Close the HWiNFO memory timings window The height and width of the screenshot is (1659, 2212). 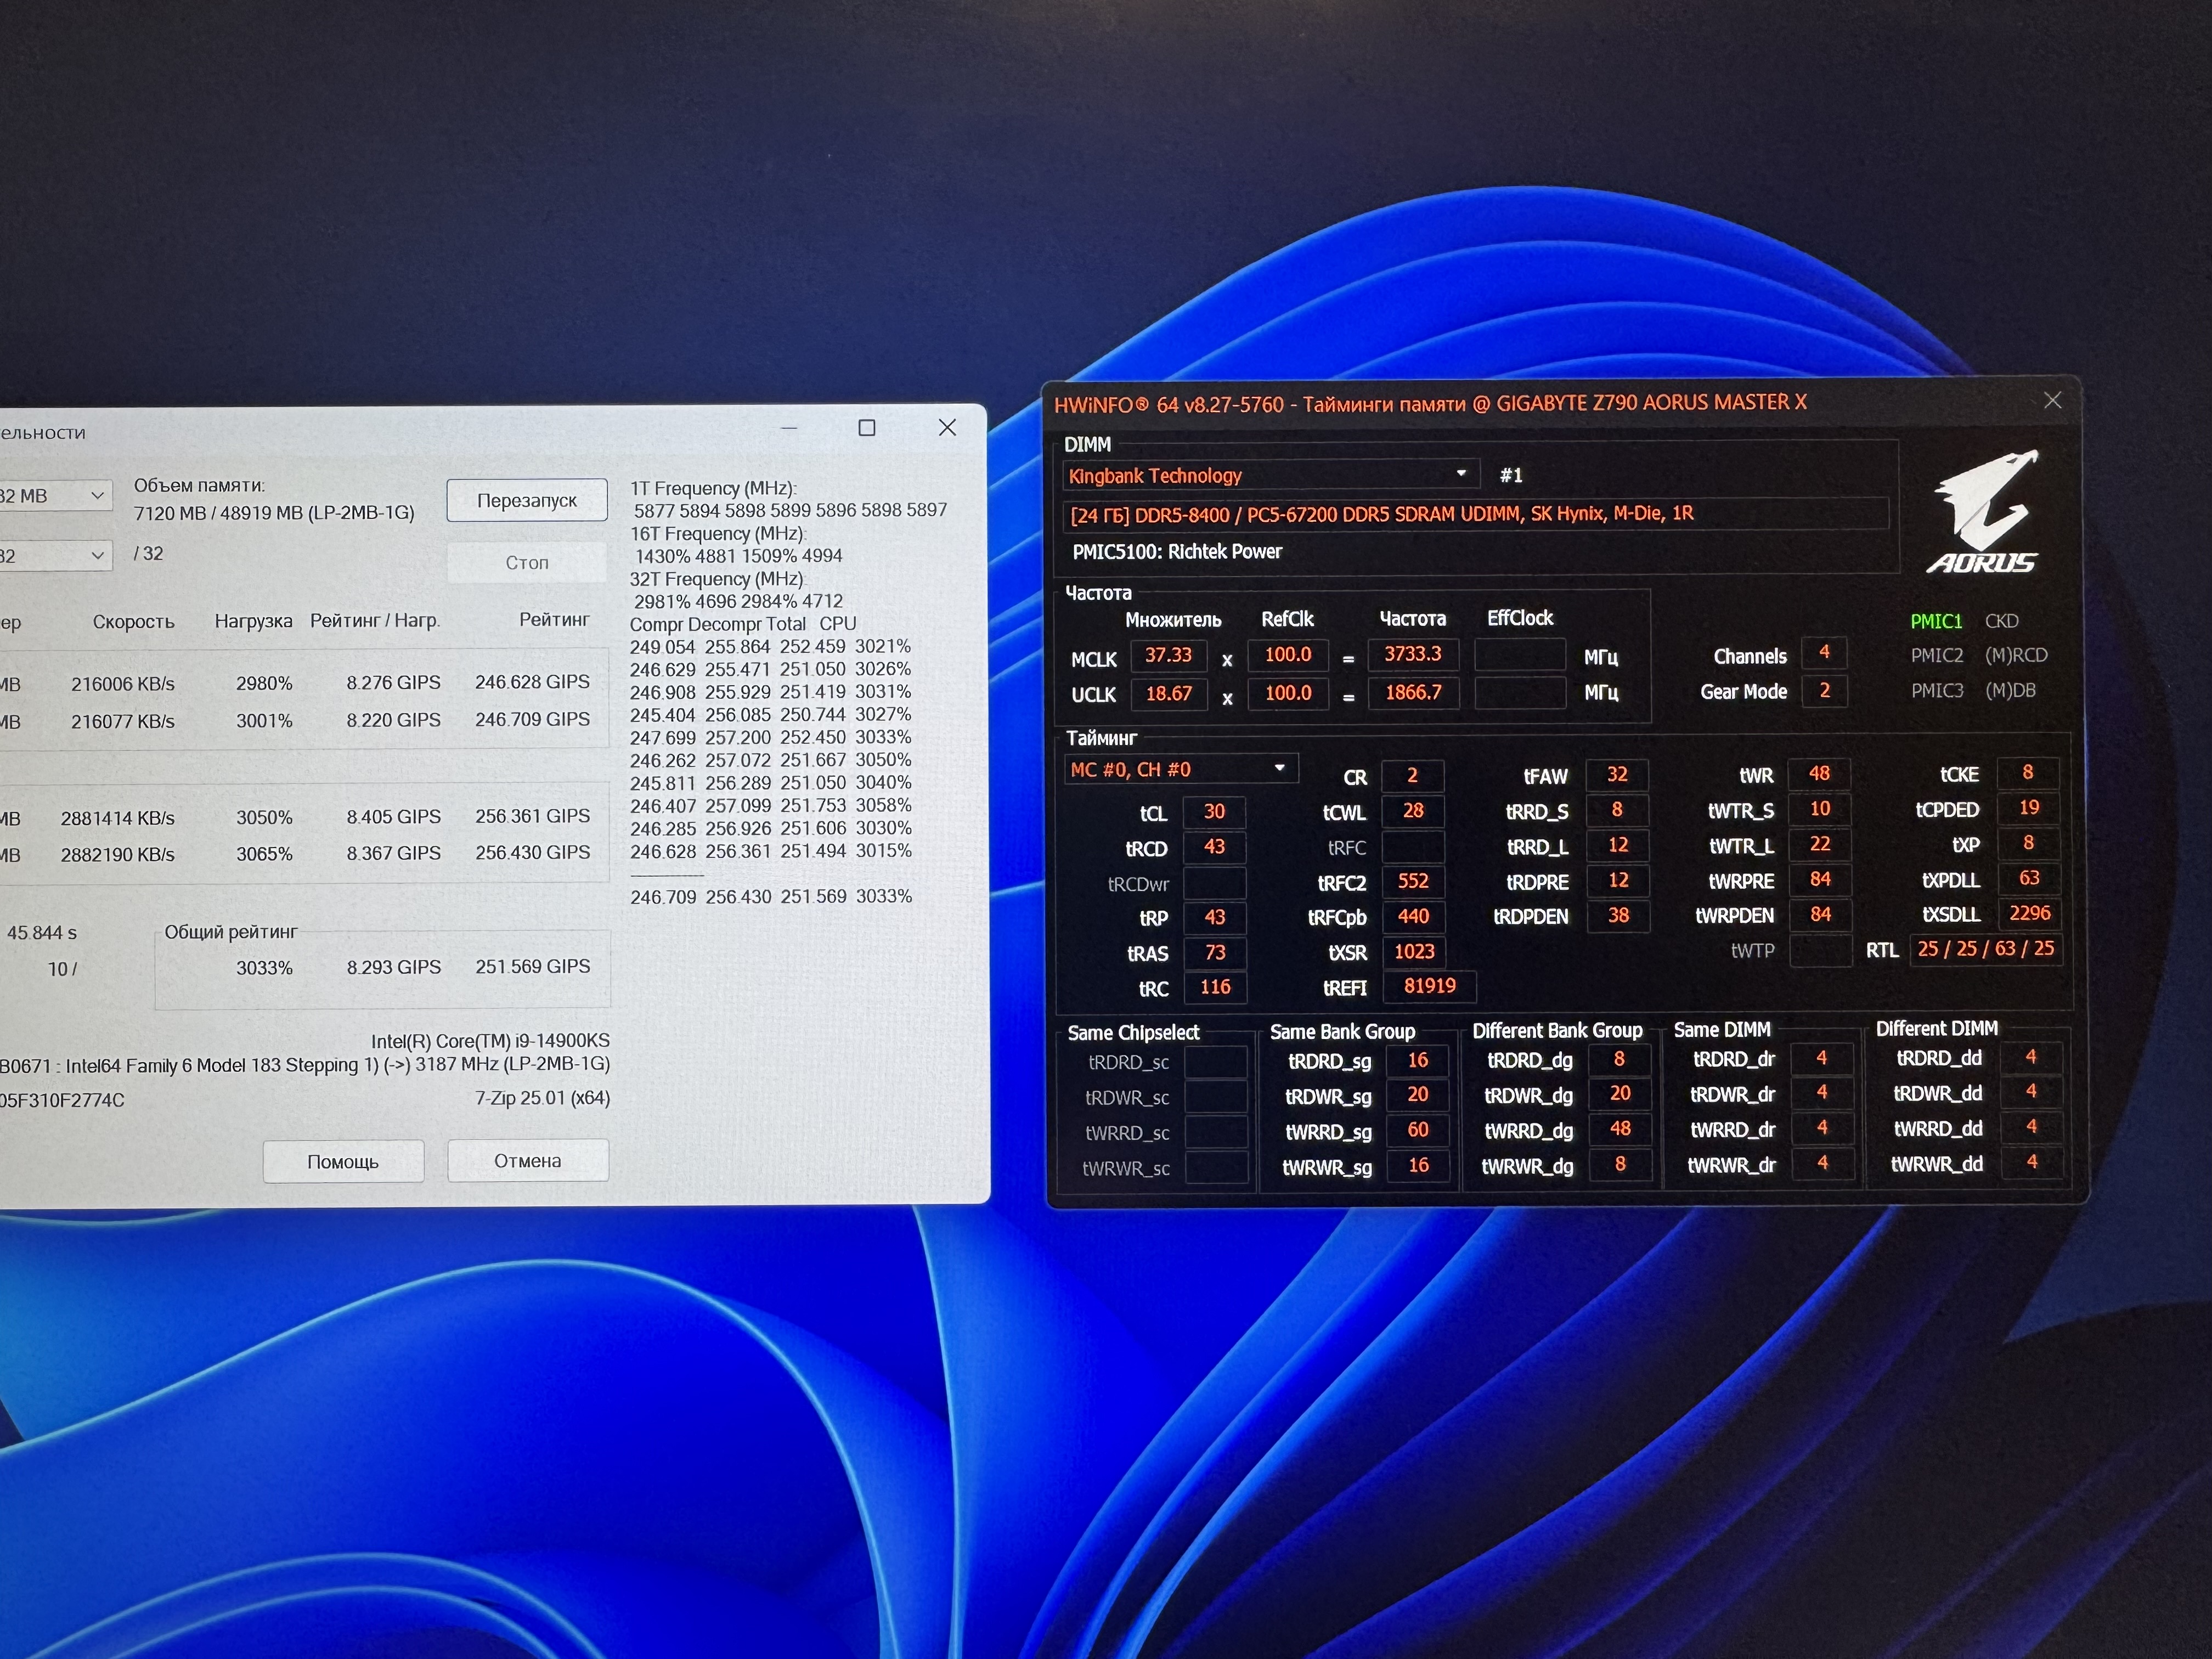[2053, 401]
